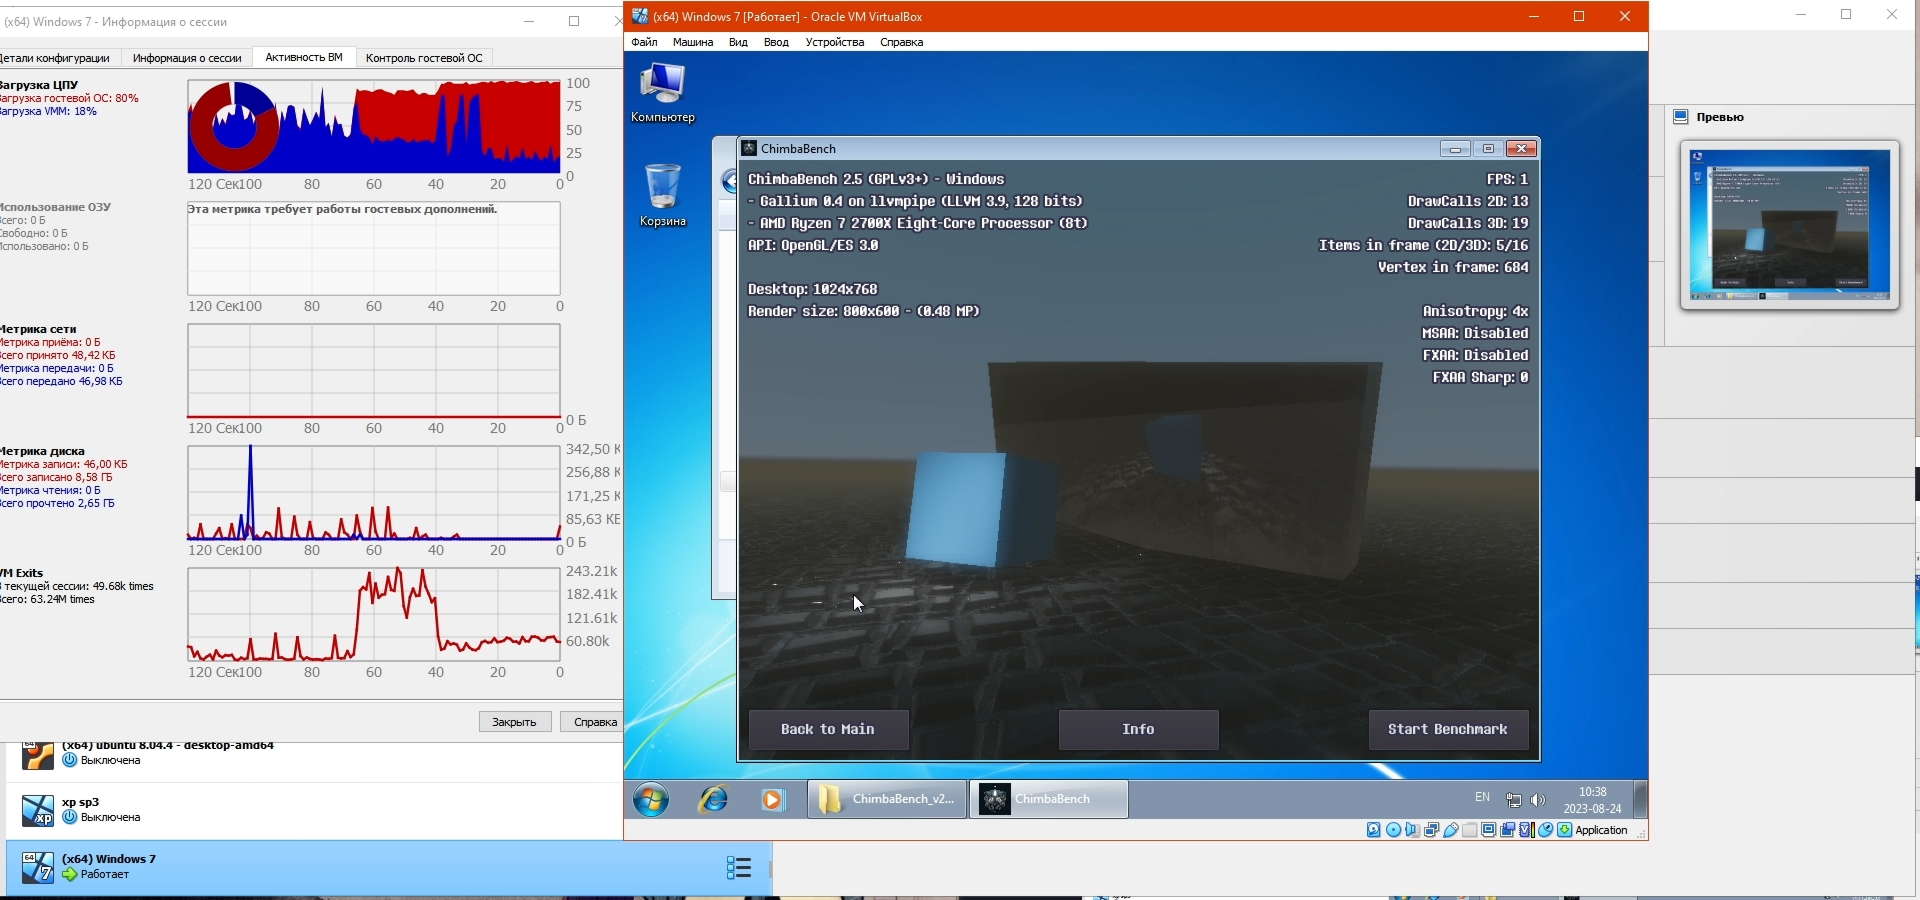
Task: Open the Корзина recycle bin icon
Action: pyautogui.click(x=662, y=195)
